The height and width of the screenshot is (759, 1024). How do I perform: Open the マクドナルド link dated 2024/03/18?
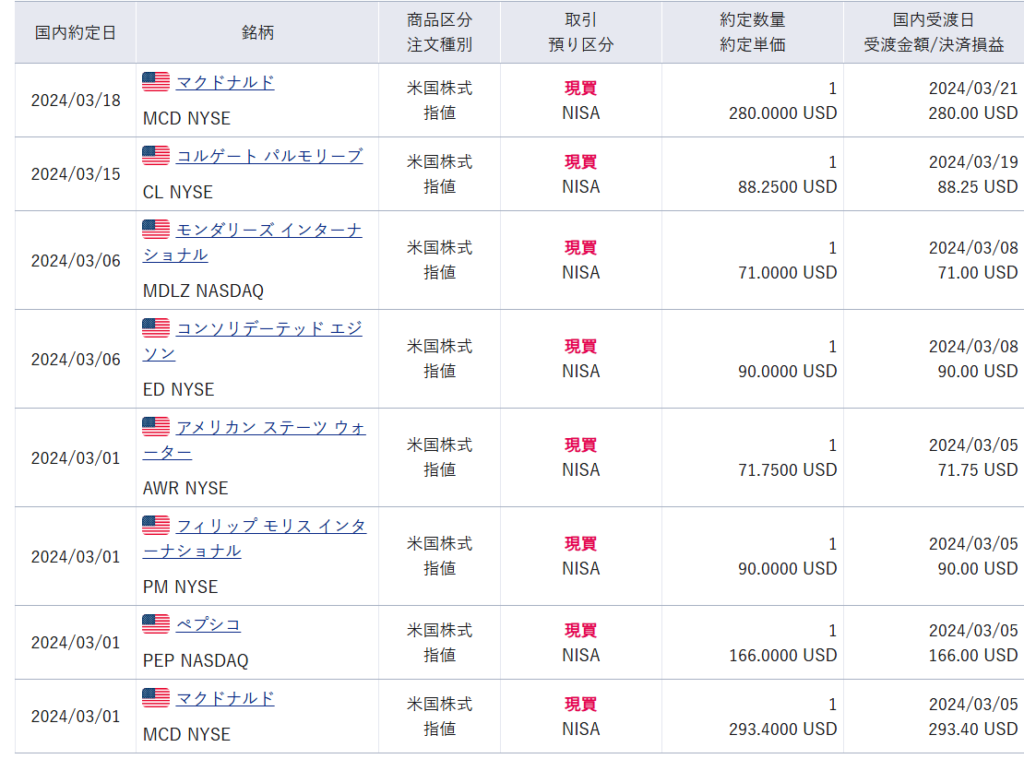[x=225, y=83]
